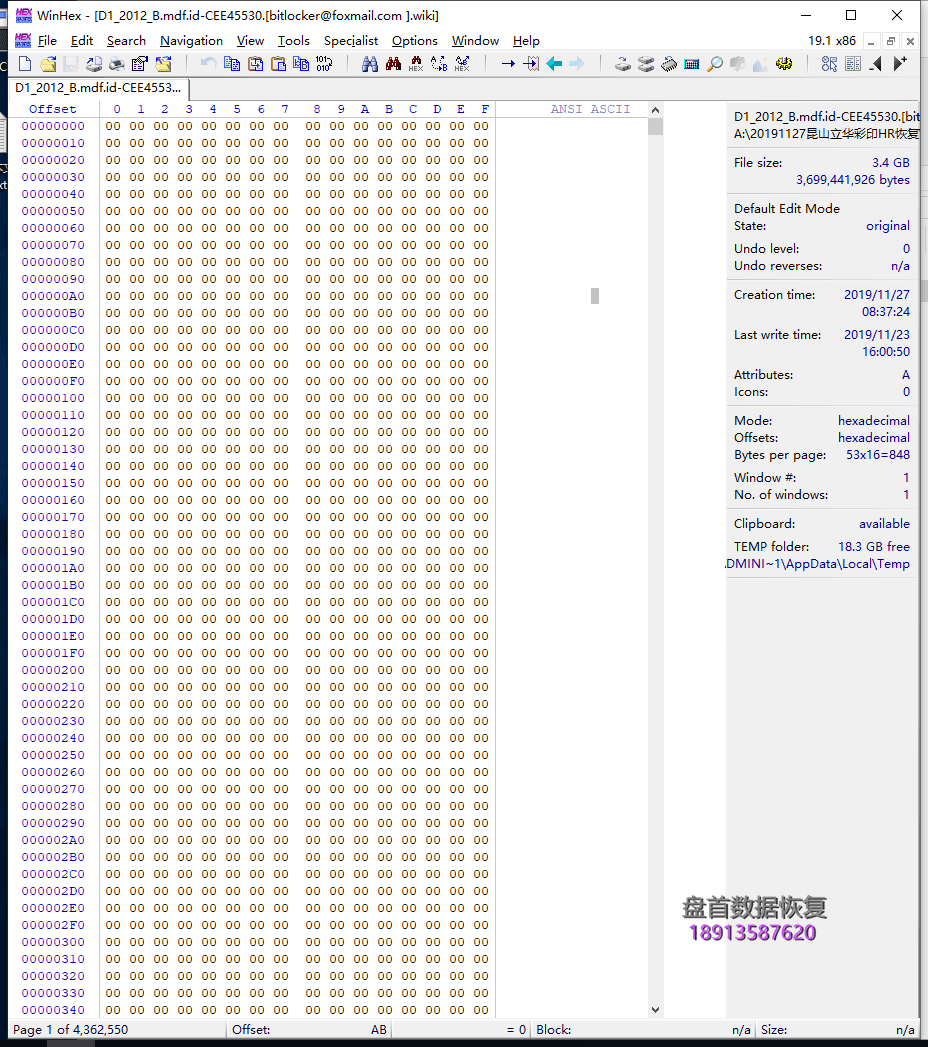Click the 'Size:' status bar field

coord(839,1030)
